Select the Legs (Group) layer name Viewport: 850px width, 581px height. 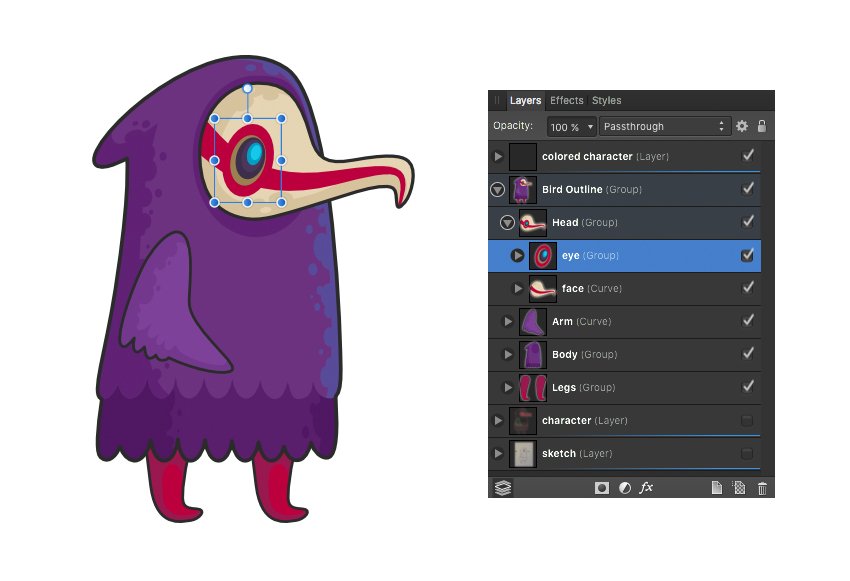click(x=583, y=388)
